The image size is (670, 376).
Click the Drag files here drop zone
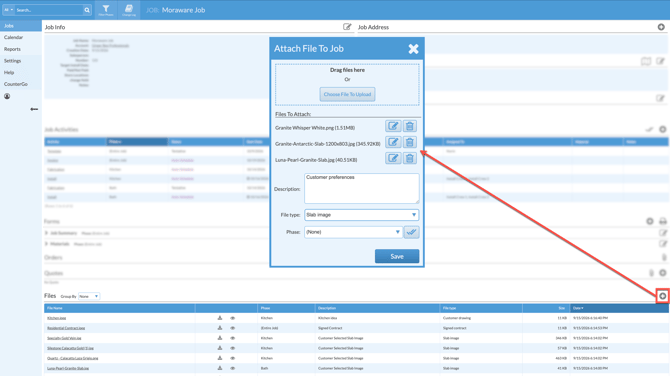coord(347,84)
